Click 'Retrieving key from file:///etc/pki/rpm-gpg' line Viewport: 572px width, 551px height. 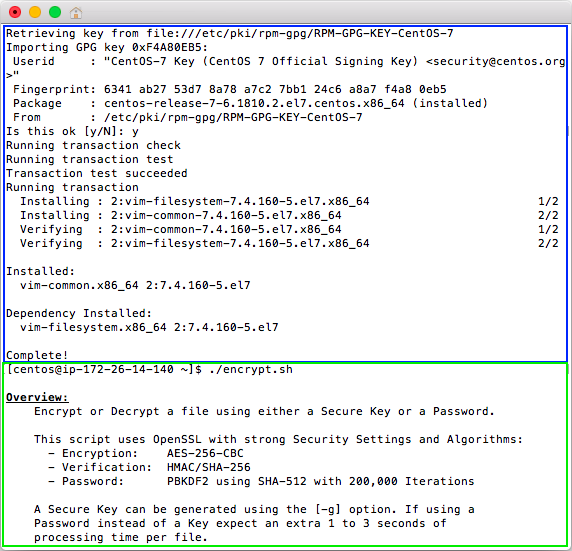(230, 33)
